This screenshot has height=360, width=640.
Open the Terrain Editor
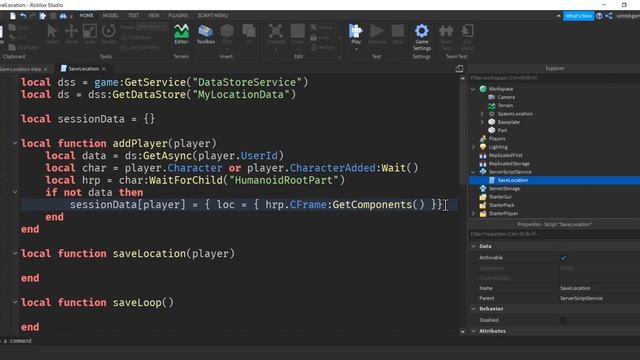(181, 34)
